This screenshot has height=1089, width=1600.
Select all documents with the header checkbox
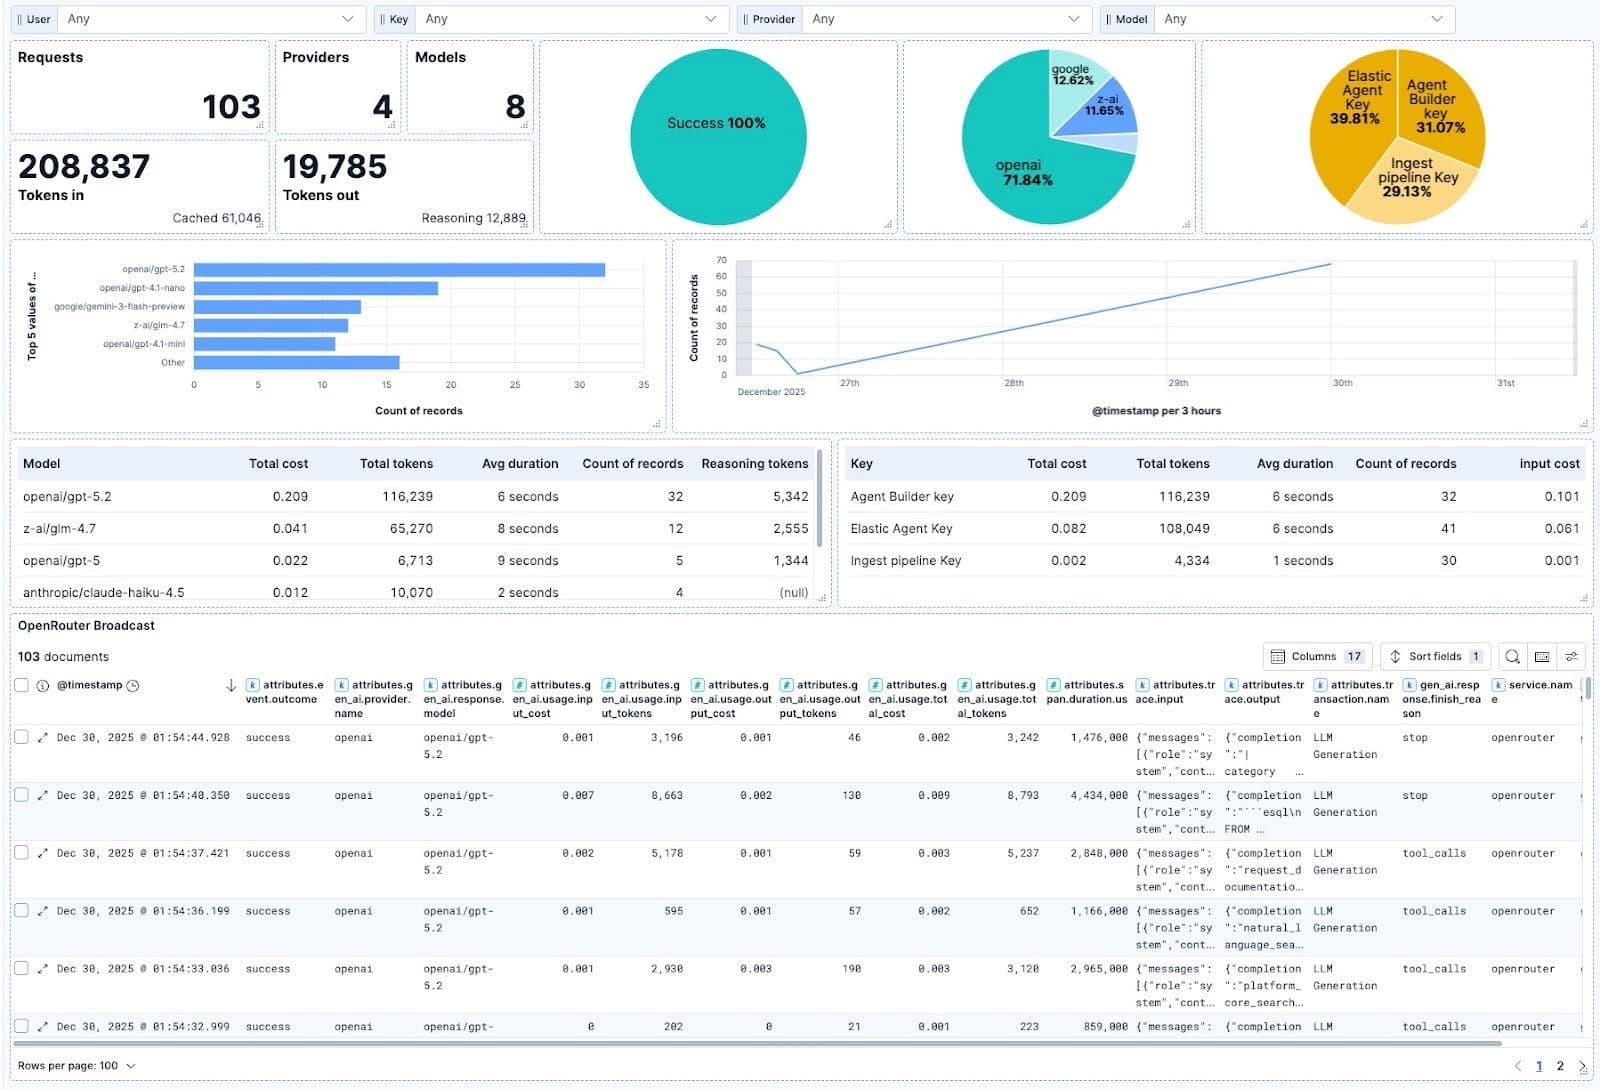pyautogui.click(x=22, y=685)
